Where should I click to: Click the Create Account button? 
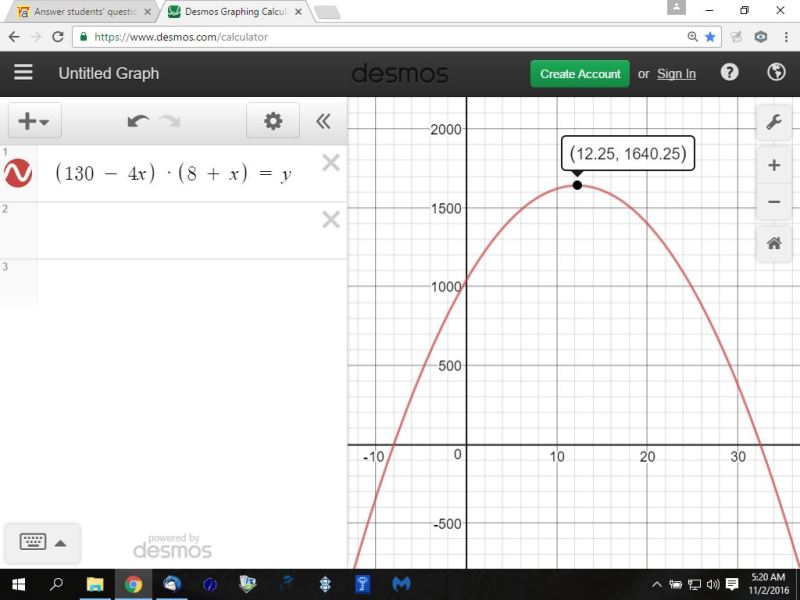click(x=580, y=73)
